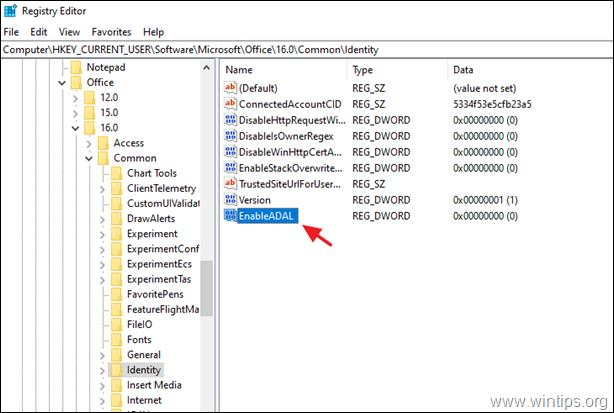Select the EnableADAL value name
Viewport: 614px width, 413px height.
266,216
